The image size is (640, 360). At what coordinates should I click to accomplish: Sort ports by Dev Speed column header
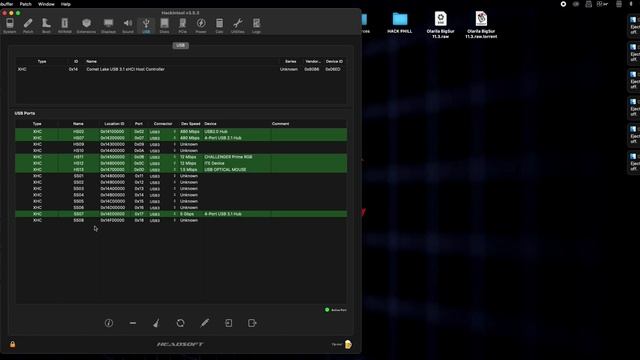[191, 124]
